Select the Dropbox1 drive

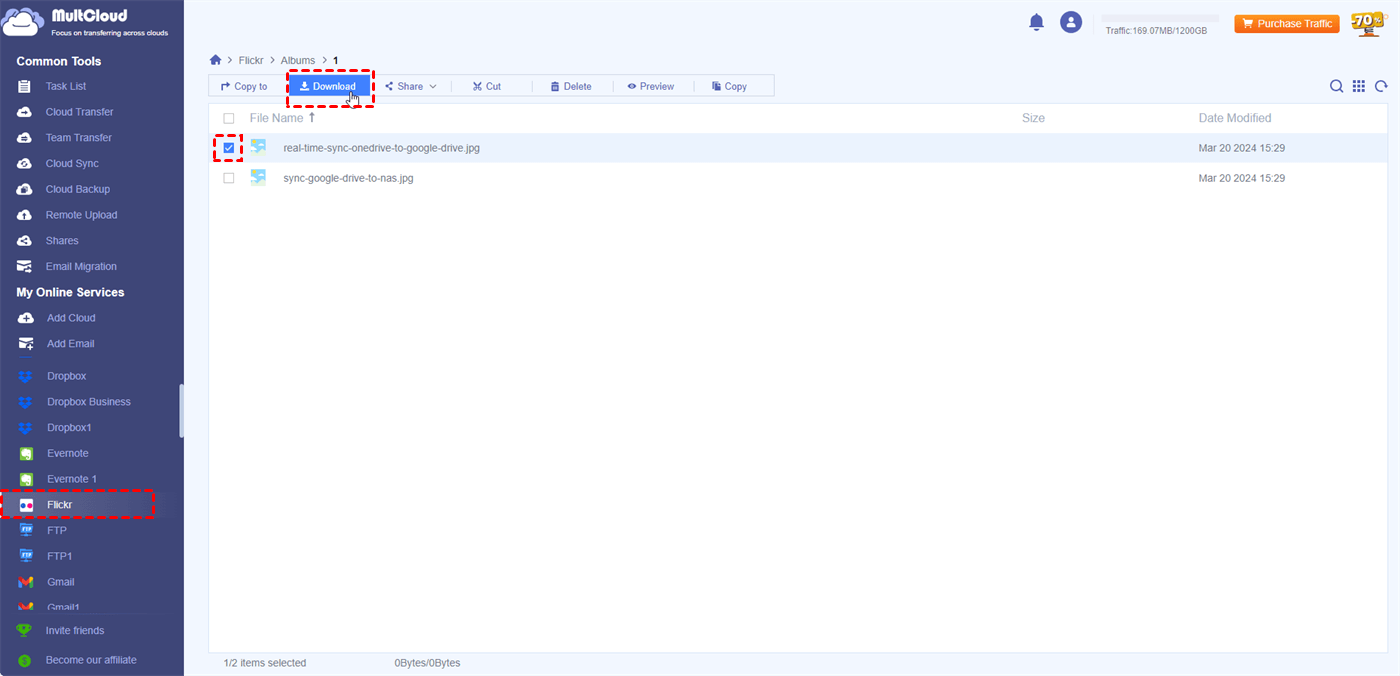click(x=69, y=428)
